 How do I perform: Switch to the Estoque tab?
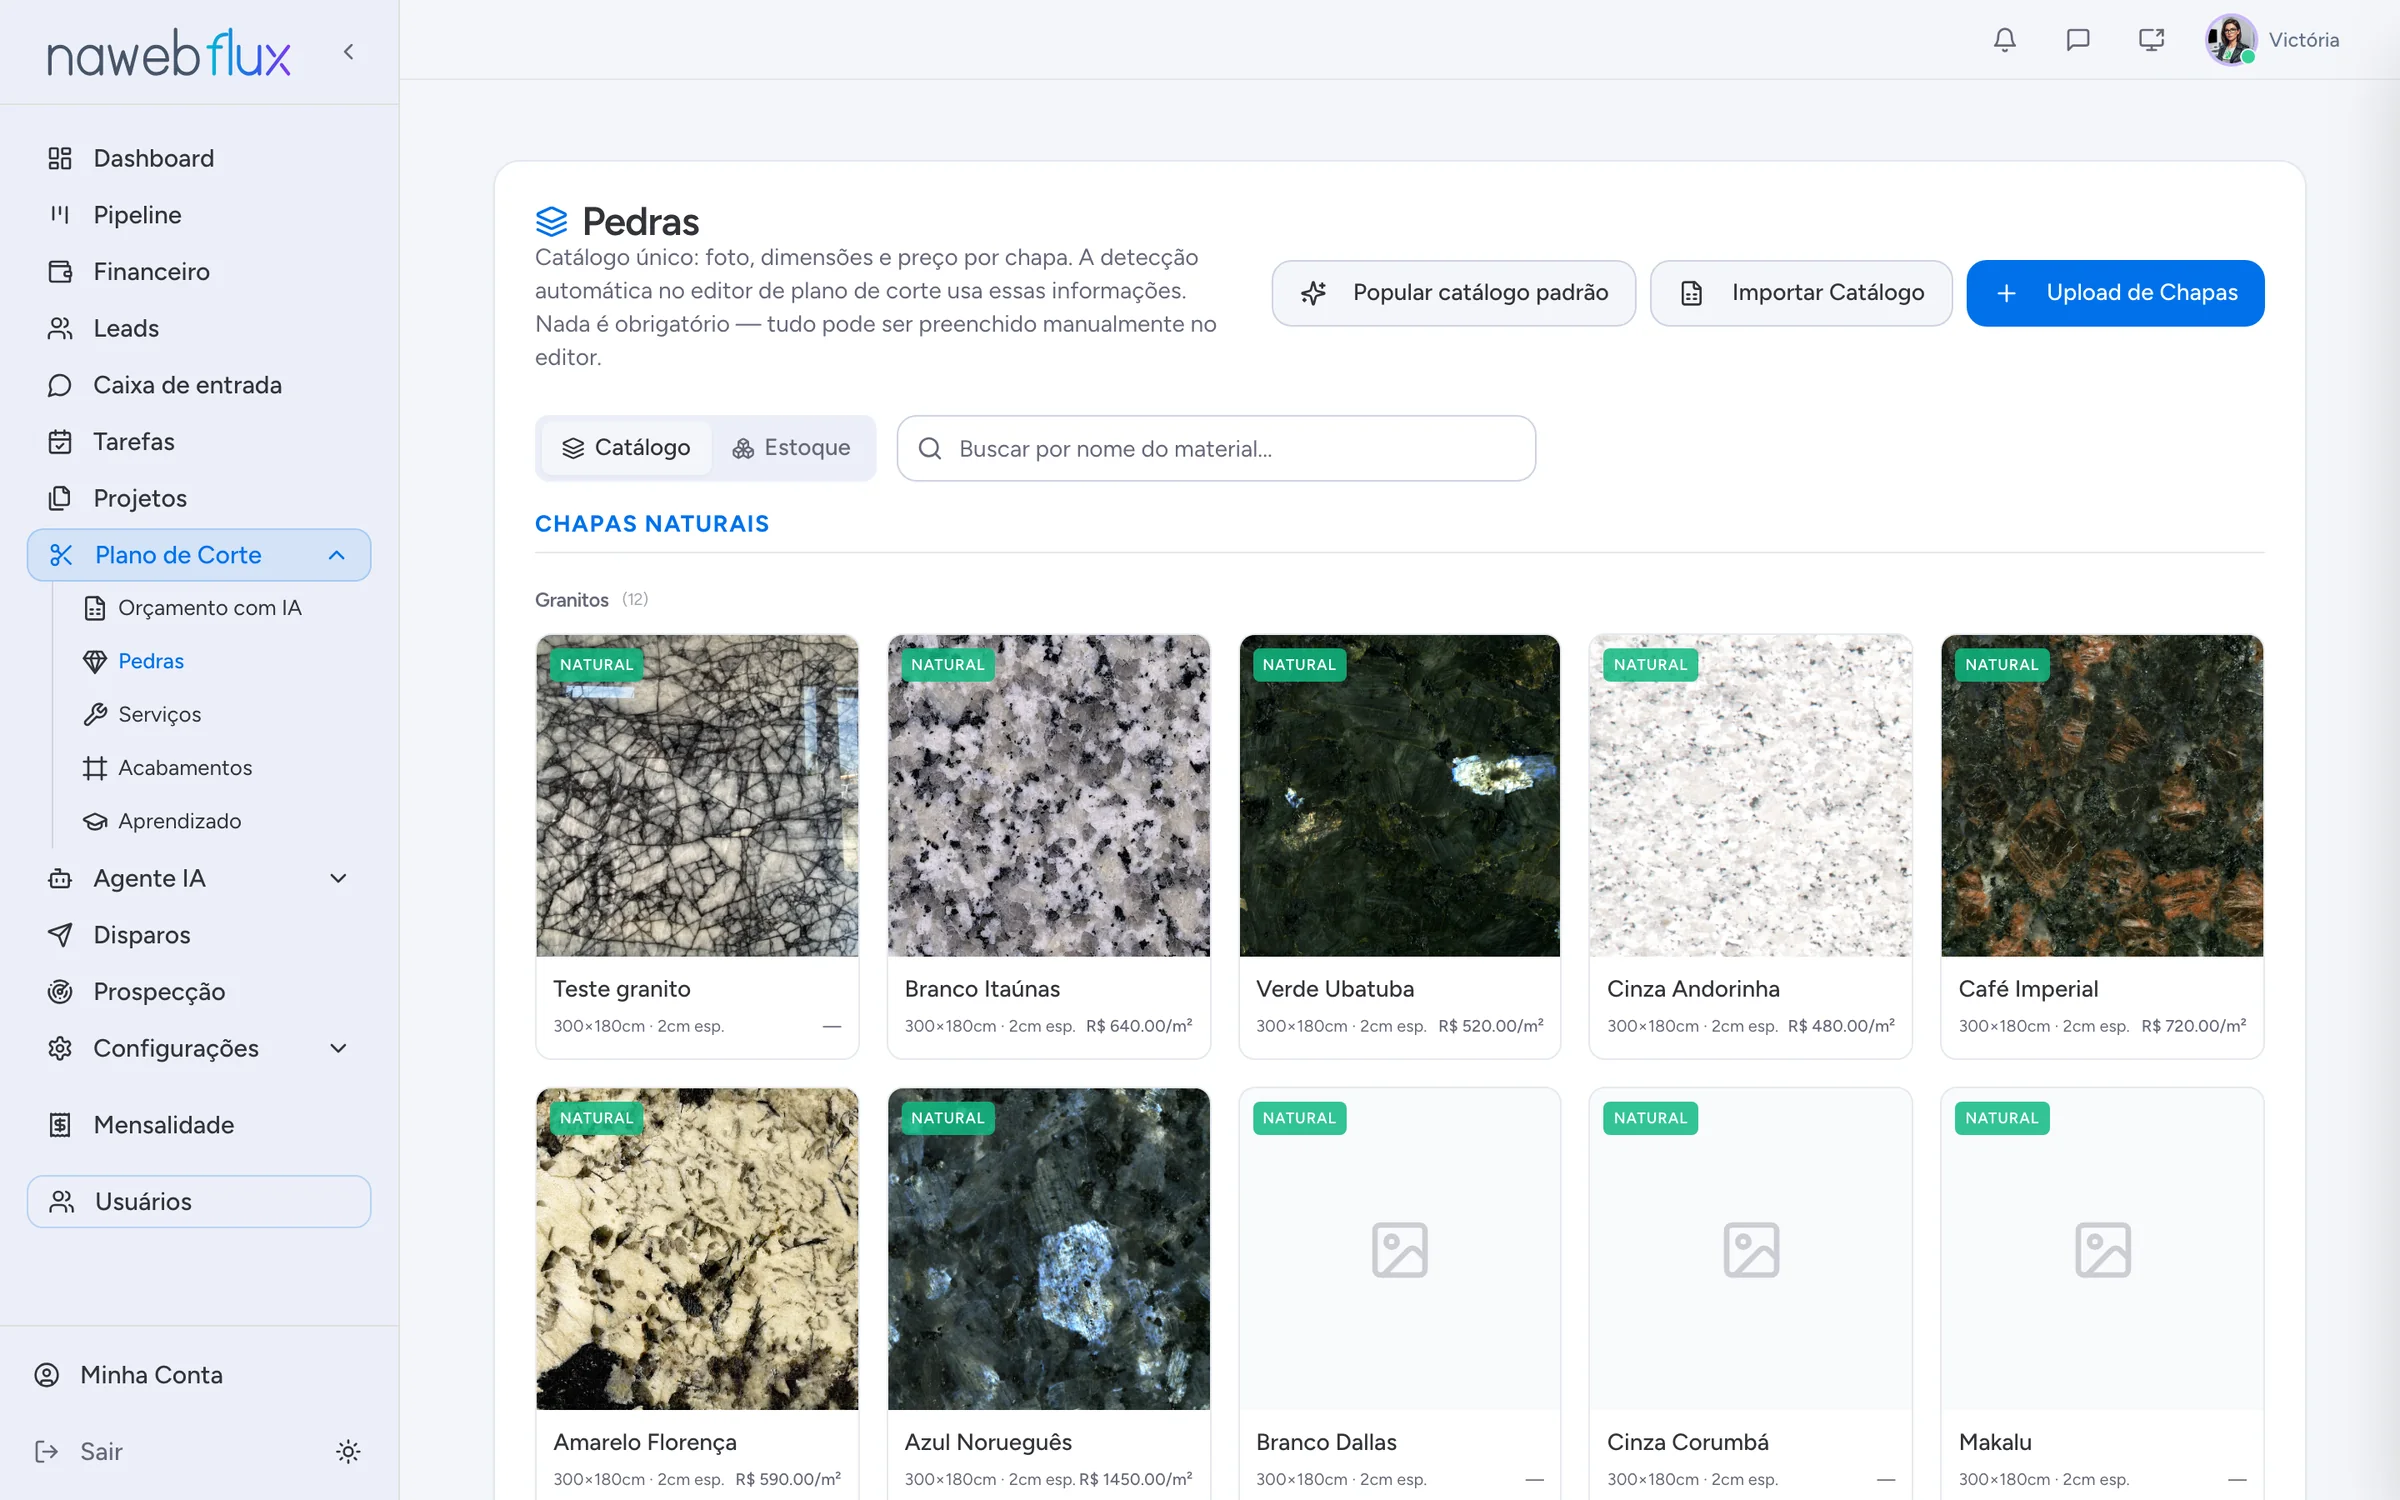[x=791, y=448]
